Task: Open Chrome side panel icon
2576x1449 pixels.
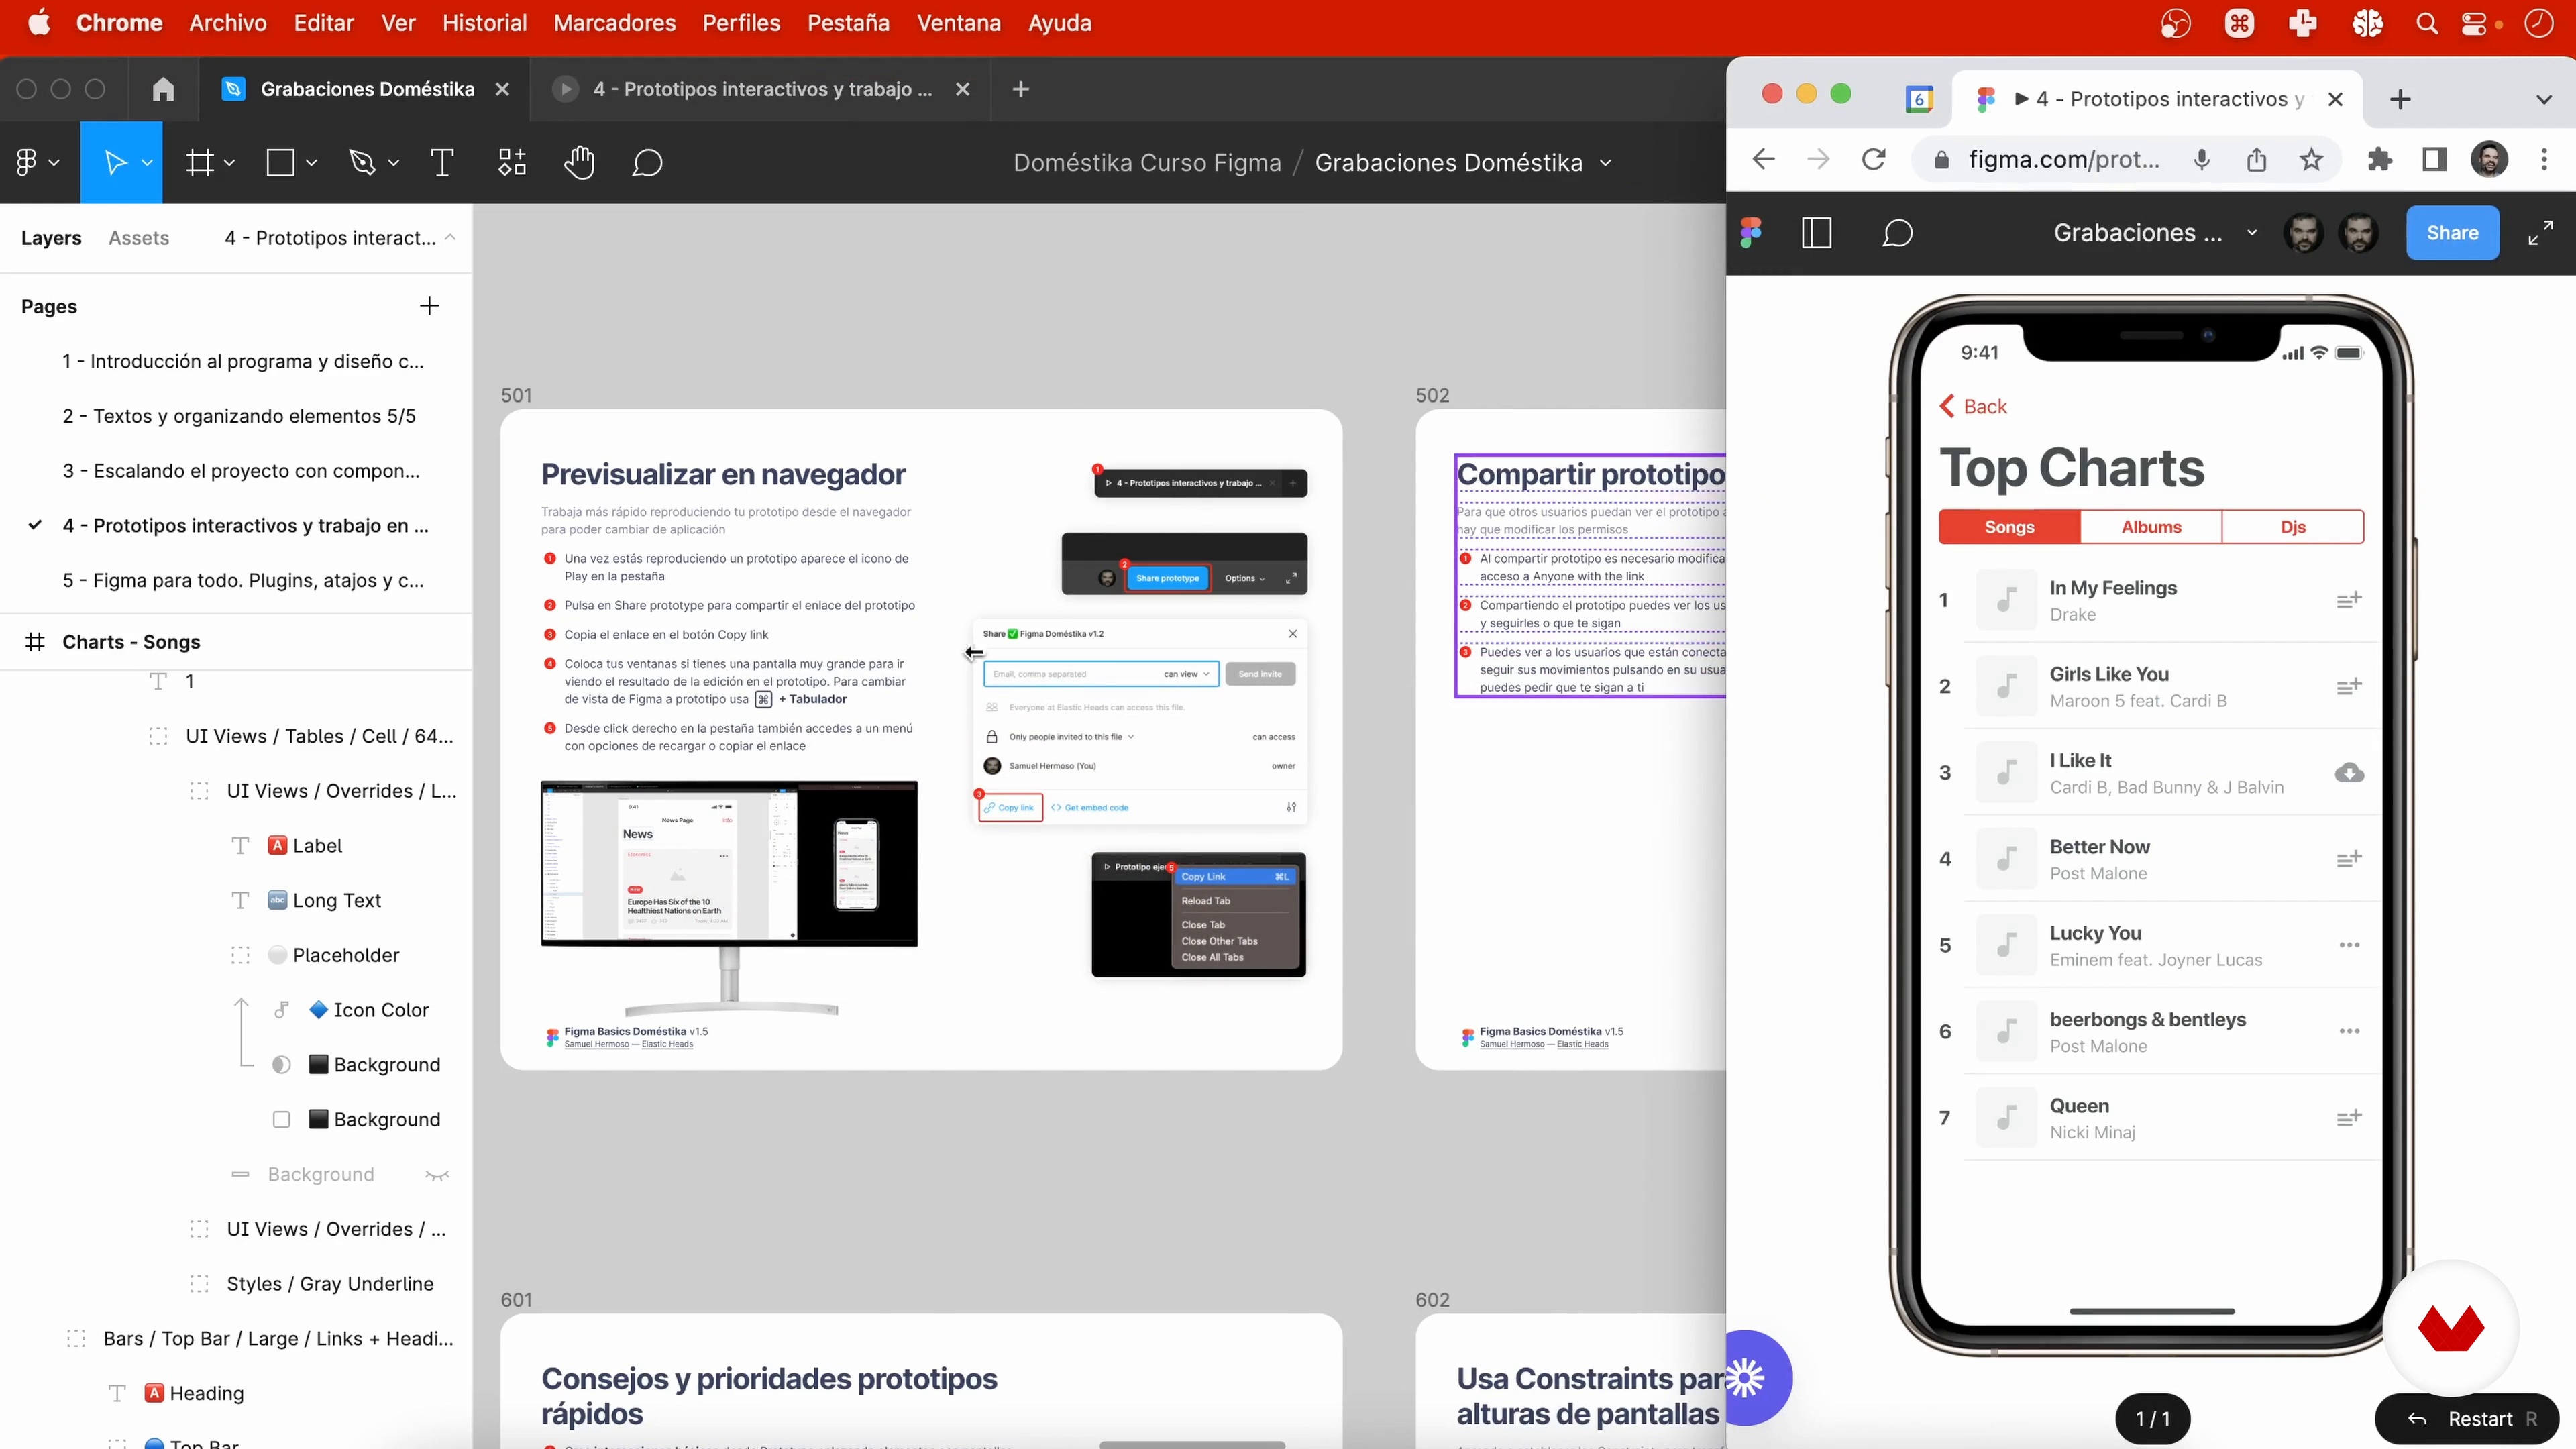Action: (x=2434, y=159)
